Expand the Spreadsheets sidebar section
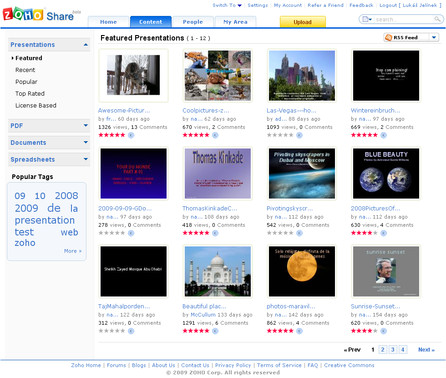The width and height of the screenshot is (446, 378). (86, 159)
